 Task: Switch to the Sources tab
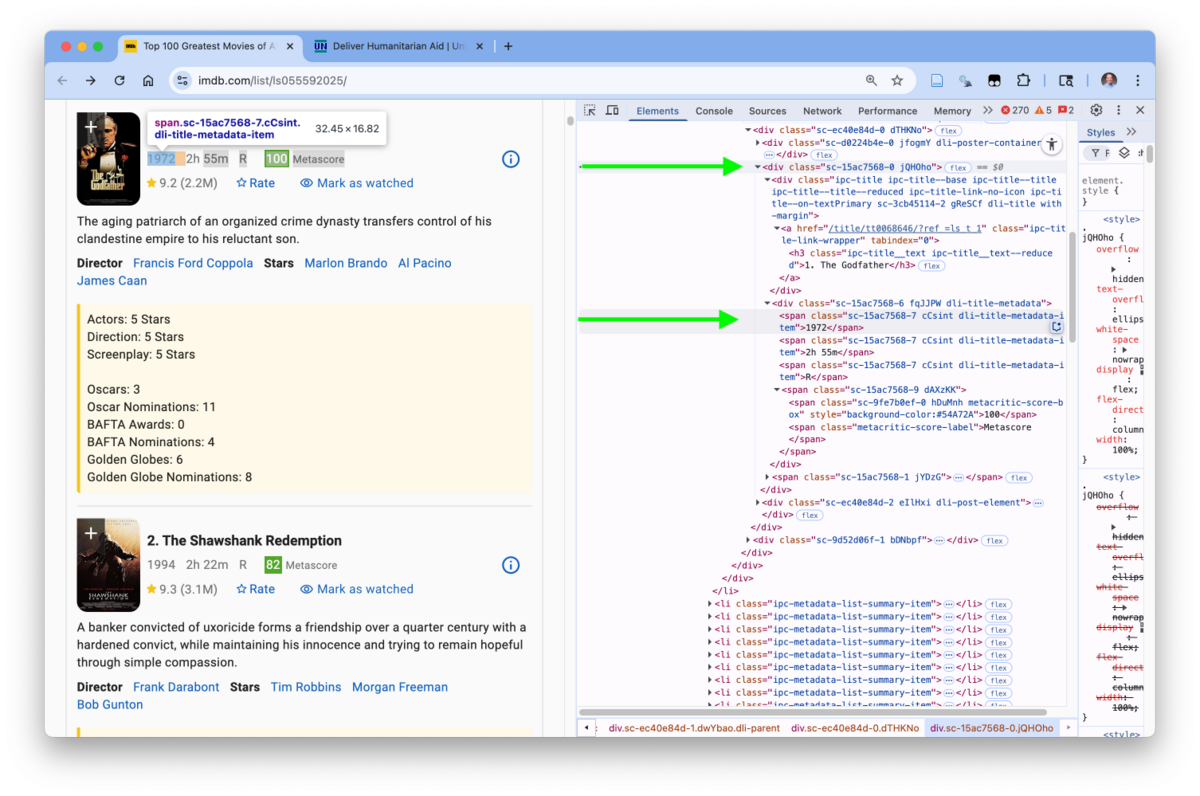click(767, 111)
